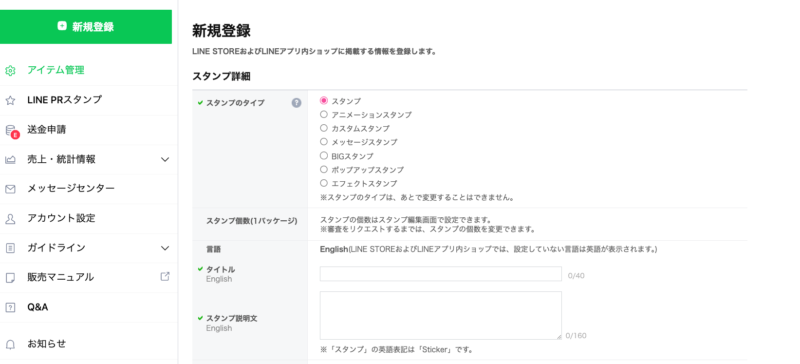Click the document icon beside ガイドライン

(x=10, y=248)
